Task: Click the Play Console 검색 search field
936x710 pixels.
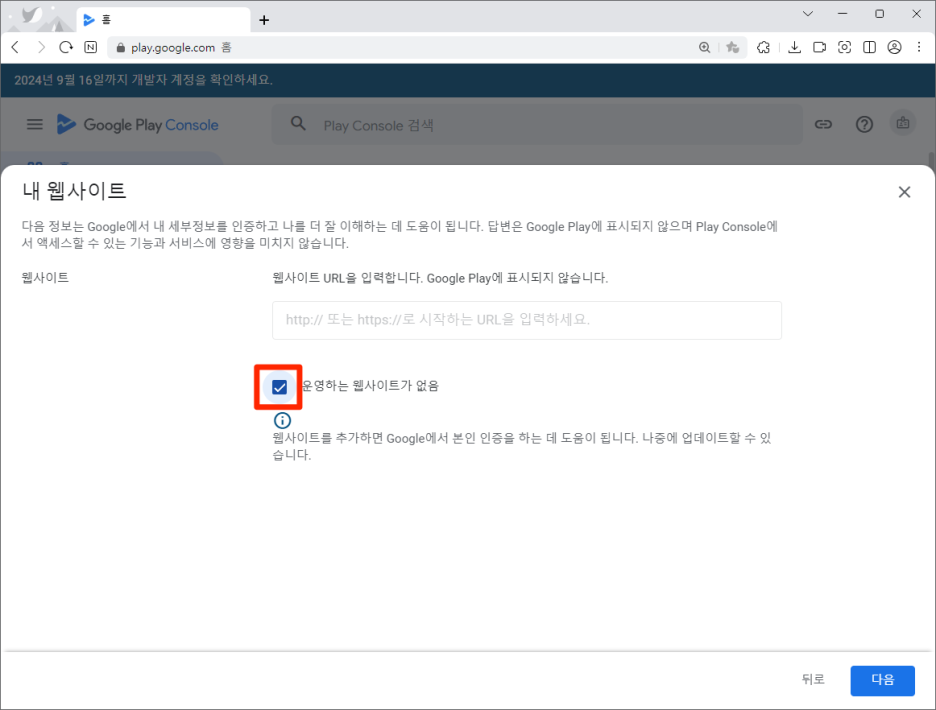Action: 537,125
